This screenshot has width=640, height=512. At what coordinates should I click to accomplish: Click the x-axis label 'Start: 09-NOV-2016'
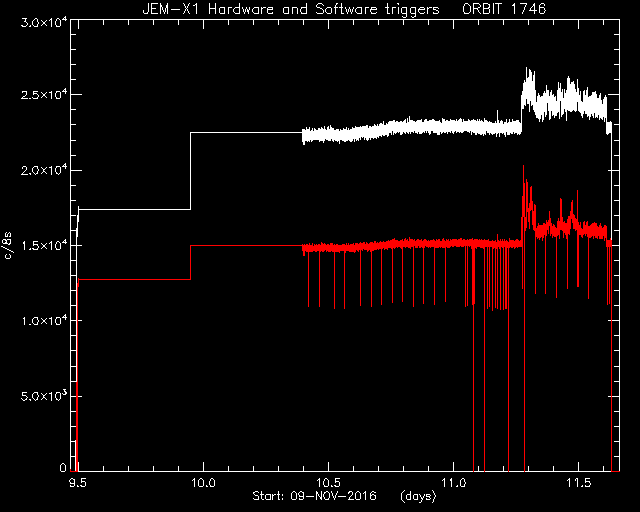(314, 496)
